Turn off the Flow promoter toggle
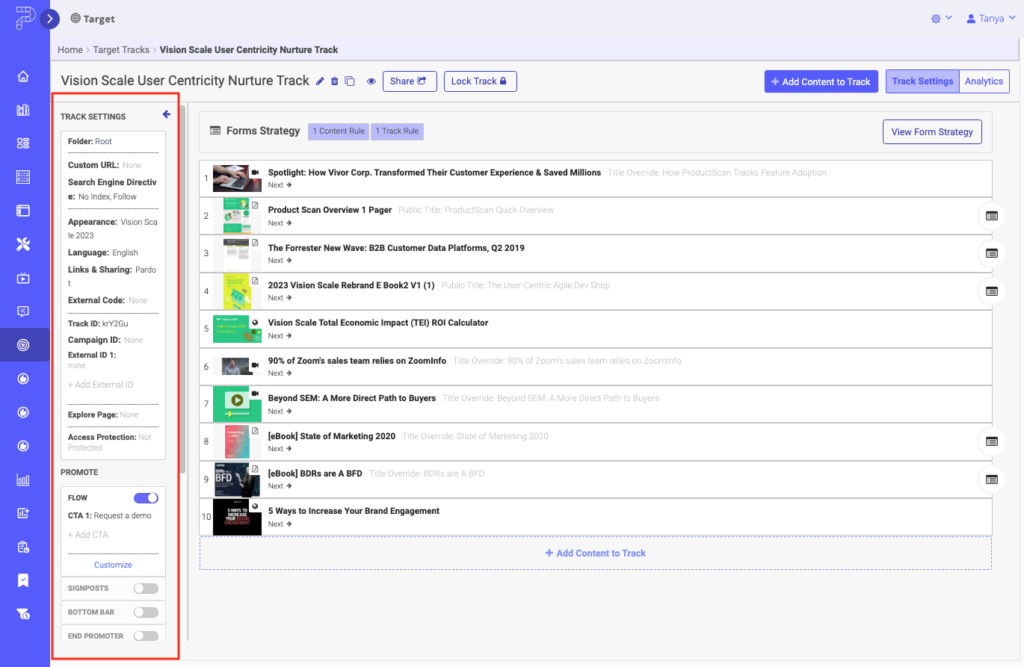Viewport: 1024px width, 667px height. click(x=146, y=498)
